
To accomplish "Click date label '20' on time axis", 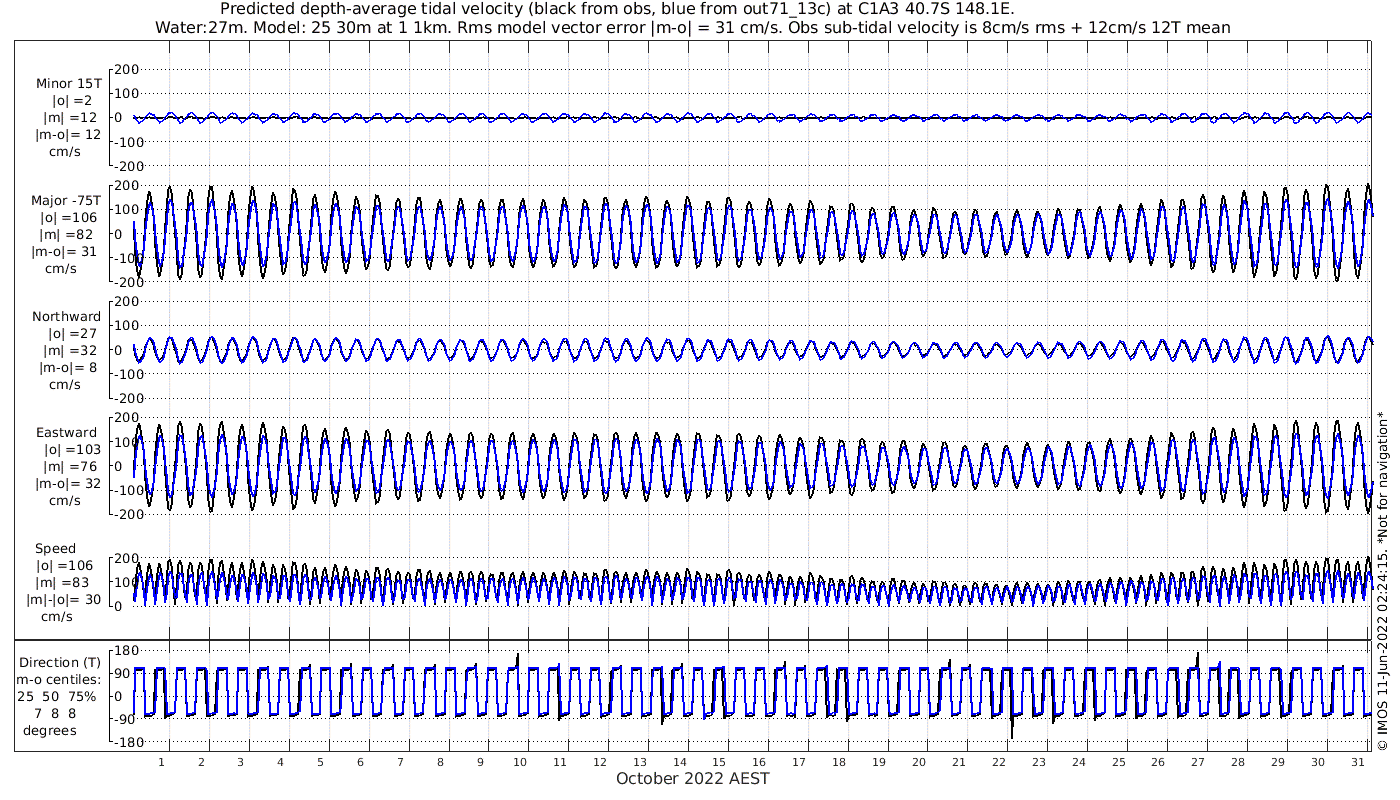I will coord(918,762).
